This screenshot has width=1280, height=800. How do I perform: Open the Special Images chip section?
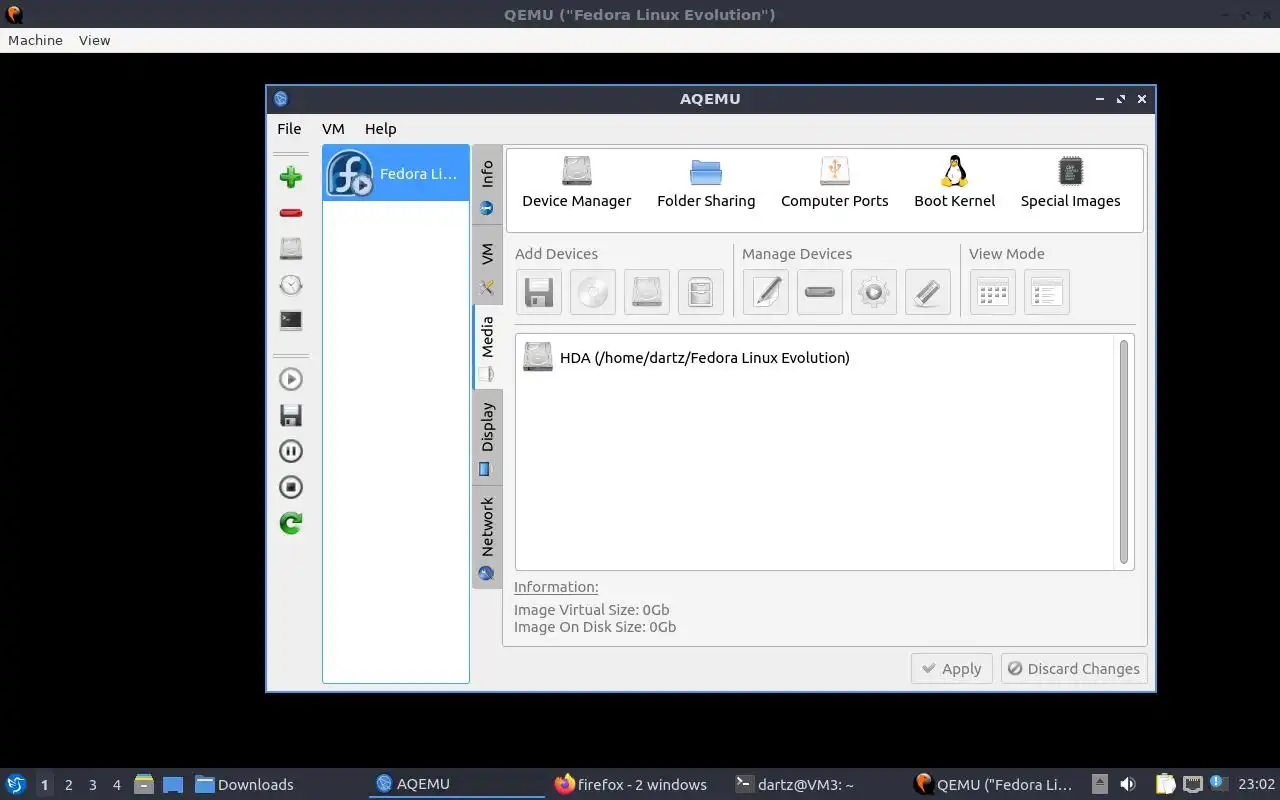coord(1070,182)
